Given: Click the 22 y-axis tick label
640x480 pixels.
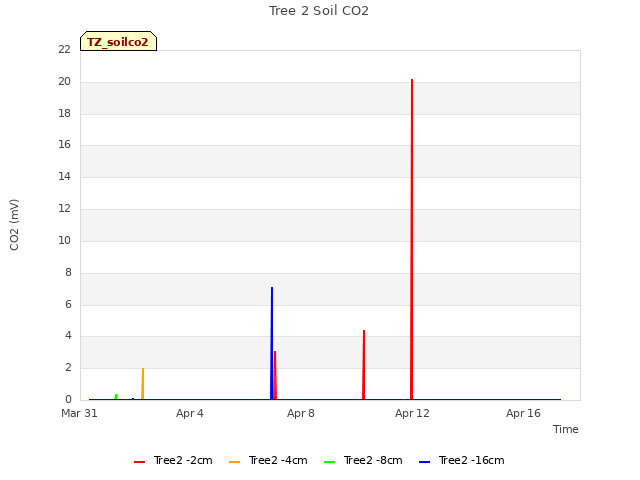Looking at the screenshot, I should coord(64,49).
